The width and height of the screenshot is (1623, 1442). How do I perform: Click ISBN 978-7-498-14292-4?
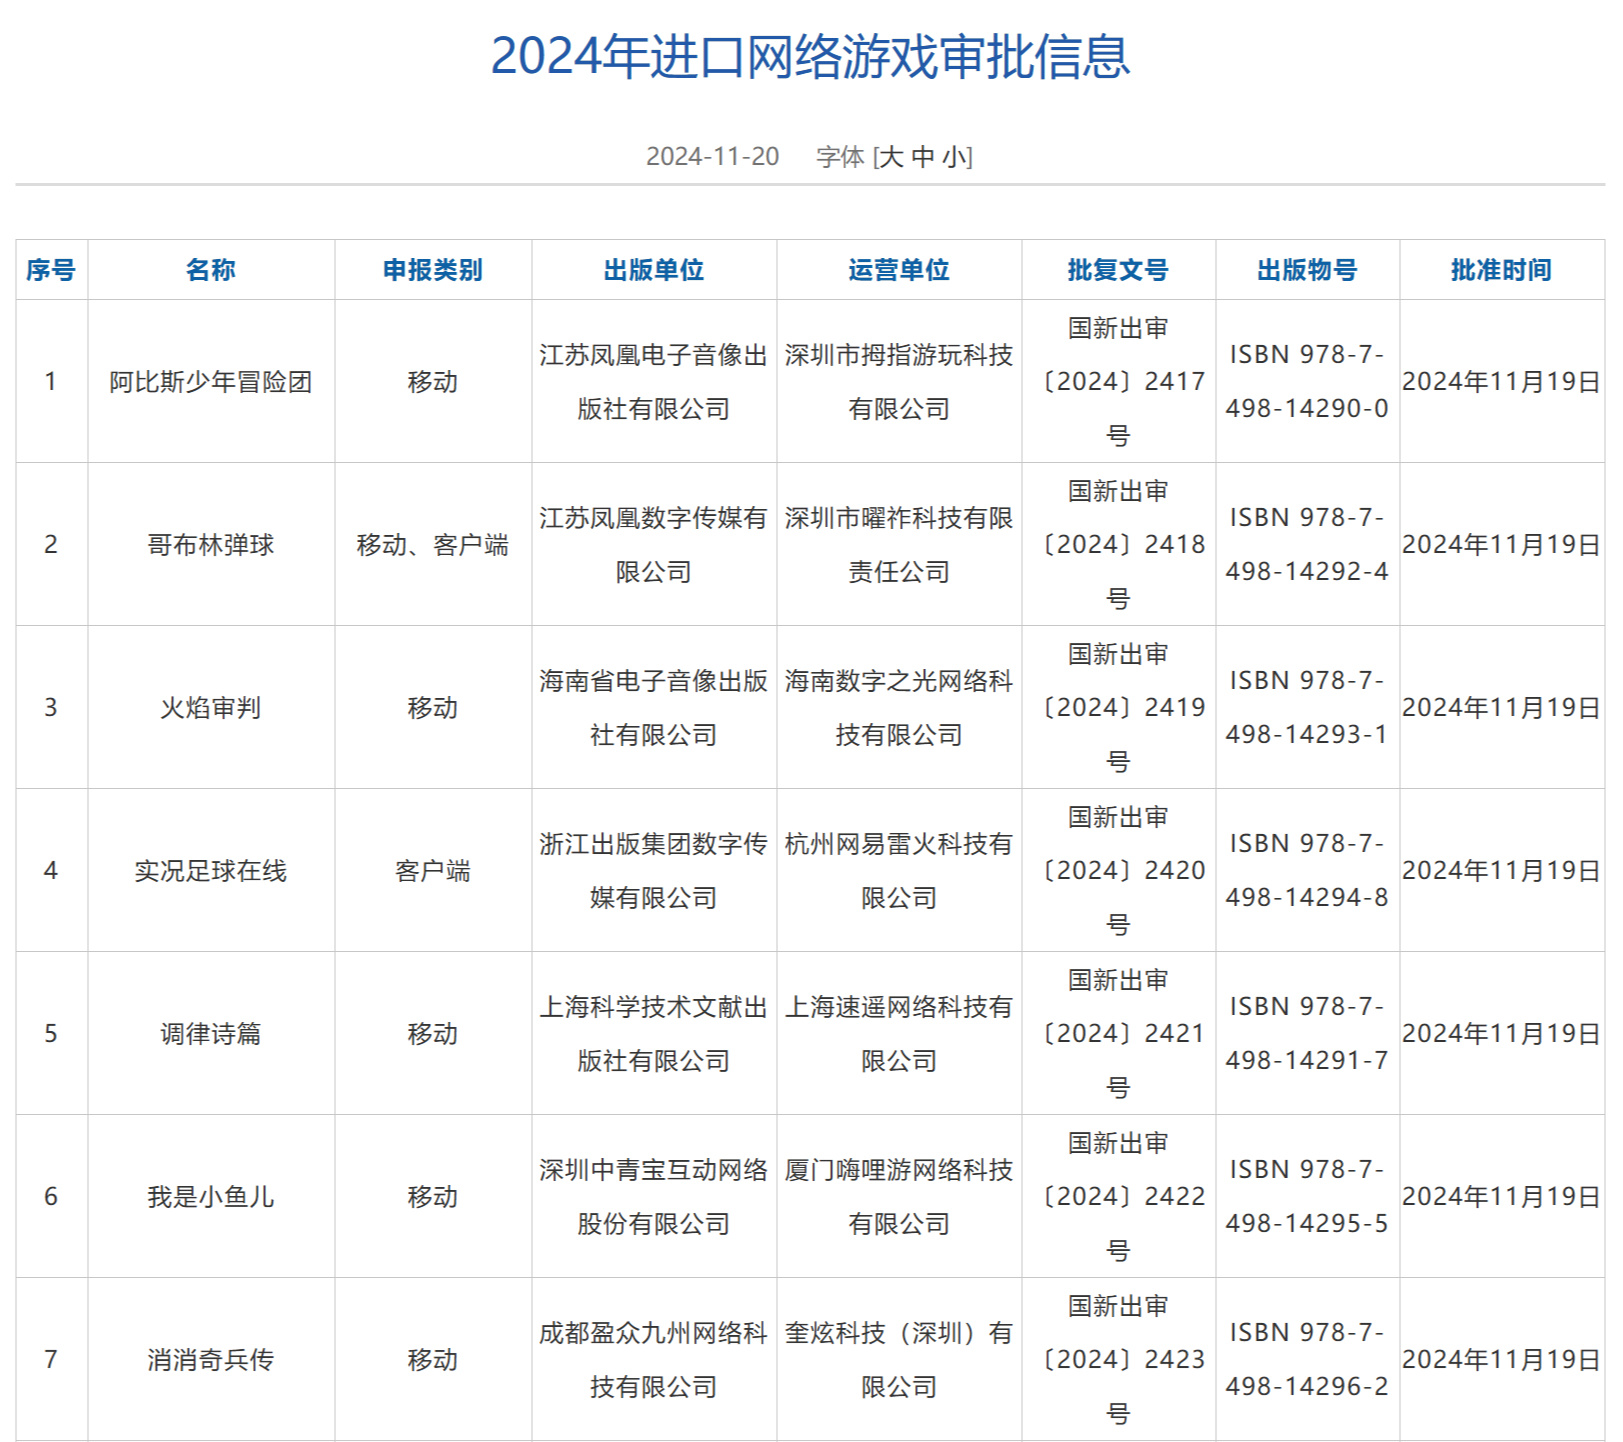pyautogui.click(x=1307, y=545)
